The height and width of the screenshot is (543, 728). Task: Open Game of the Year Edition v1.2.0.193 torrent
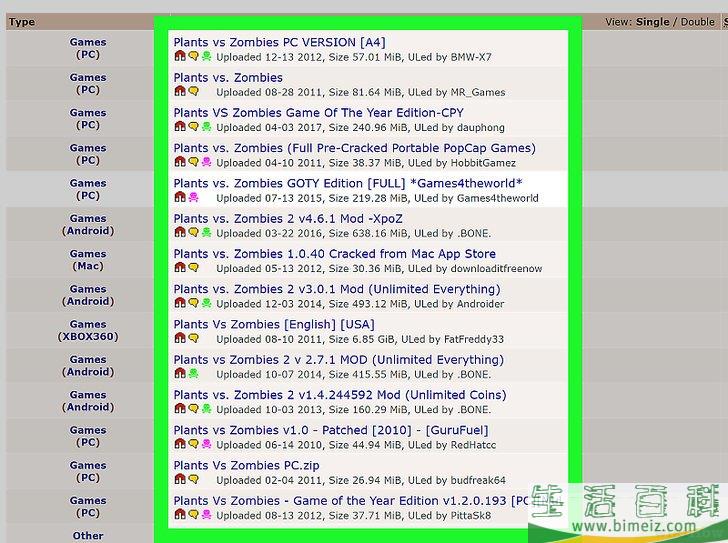pos(351,501)
